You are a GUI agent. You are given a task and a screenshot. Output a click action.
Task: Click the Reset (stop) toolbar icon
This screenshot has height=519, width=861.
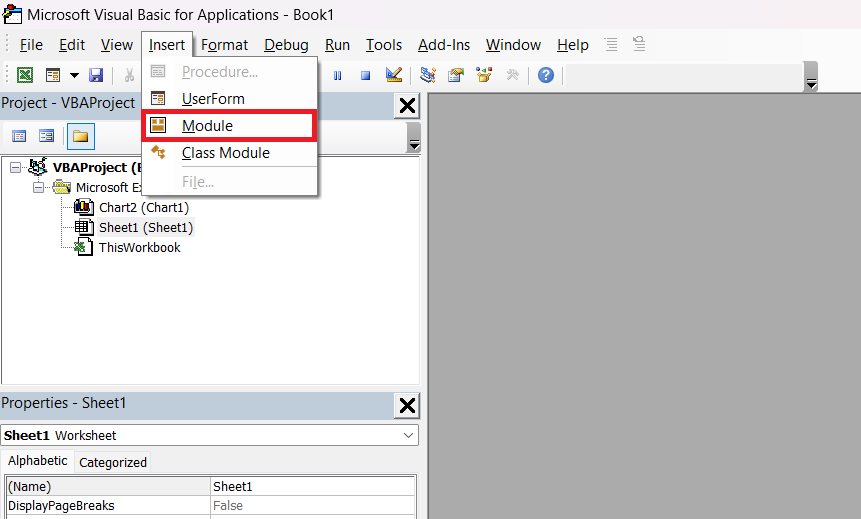click(x=365, y=75)
